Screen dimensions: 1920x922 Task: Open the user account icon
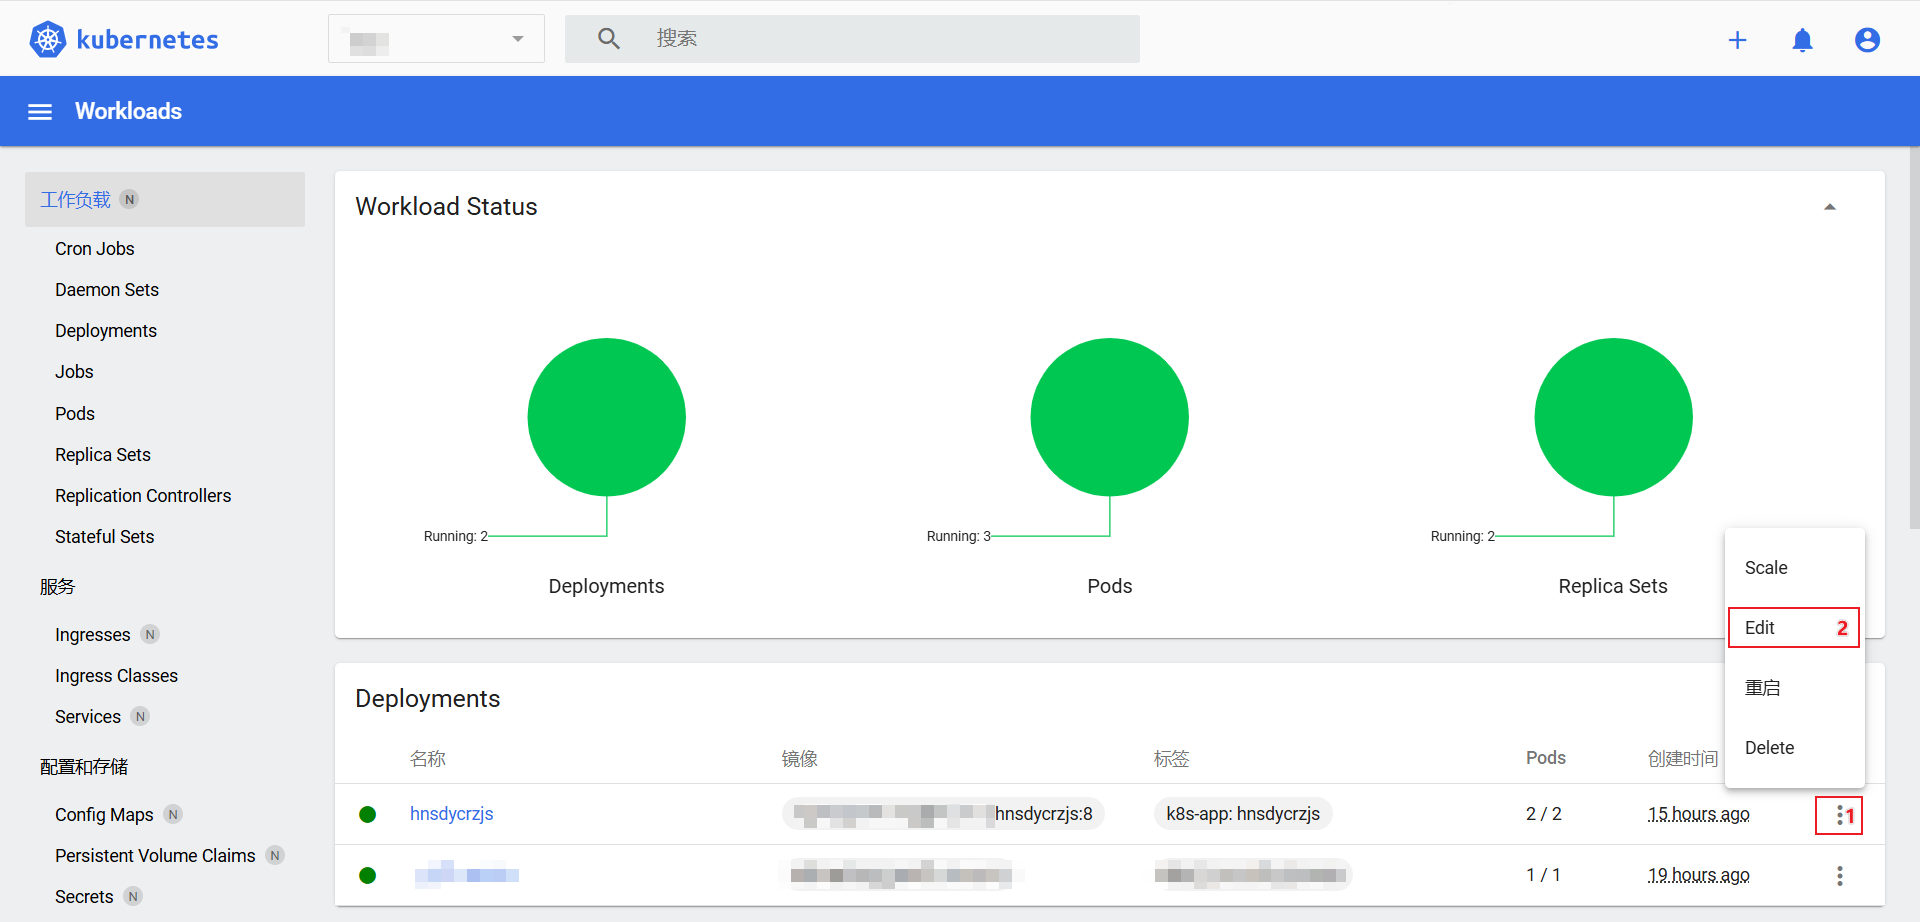point(1867,40)
